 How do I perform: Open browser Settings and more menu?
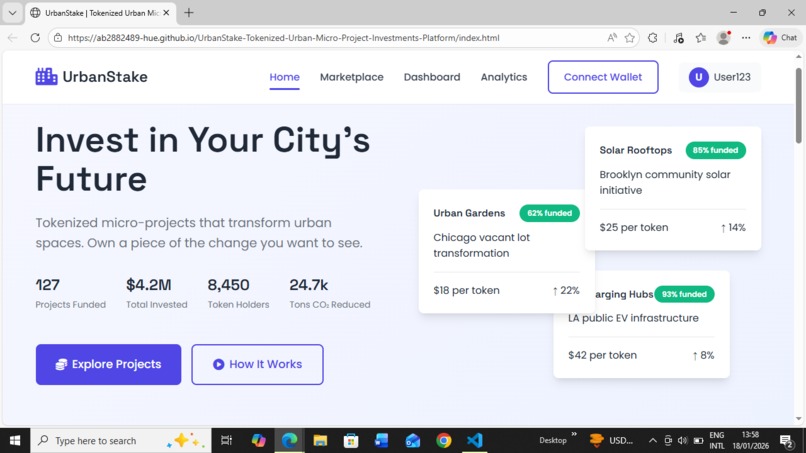tap(746, 38)
